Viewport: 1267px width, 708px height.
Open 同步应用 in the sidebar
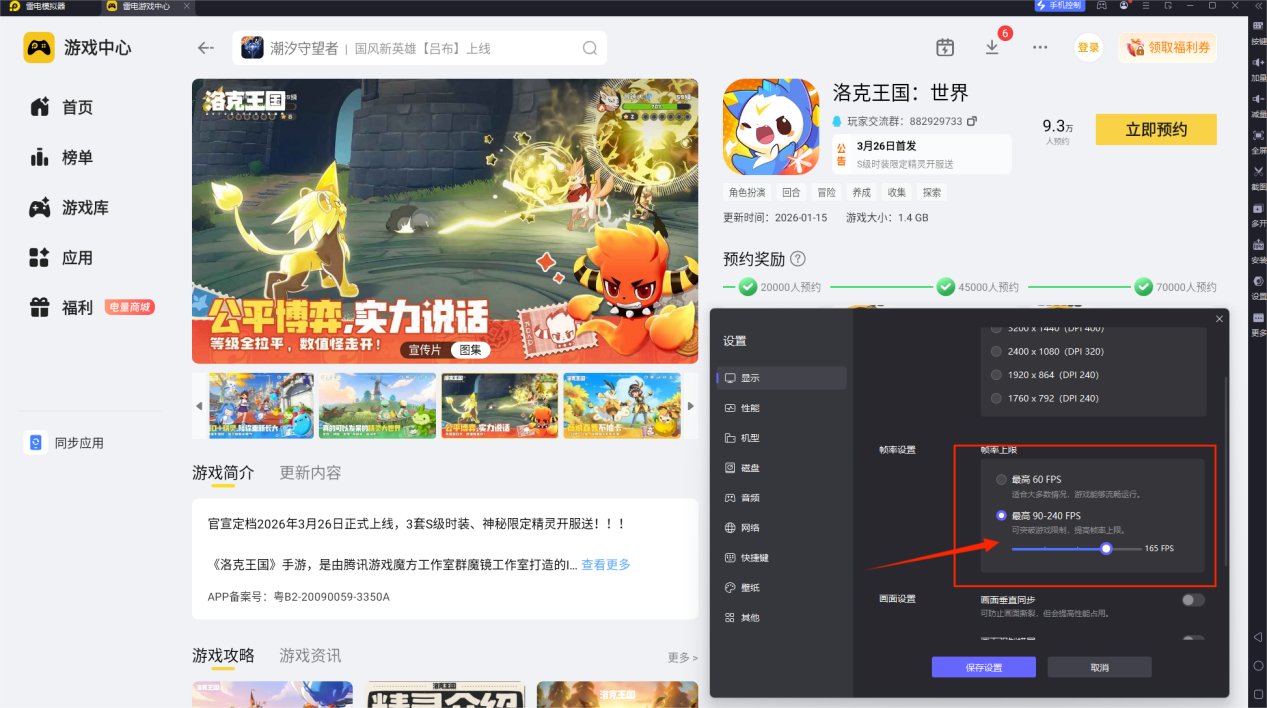(x=65, y=443)
